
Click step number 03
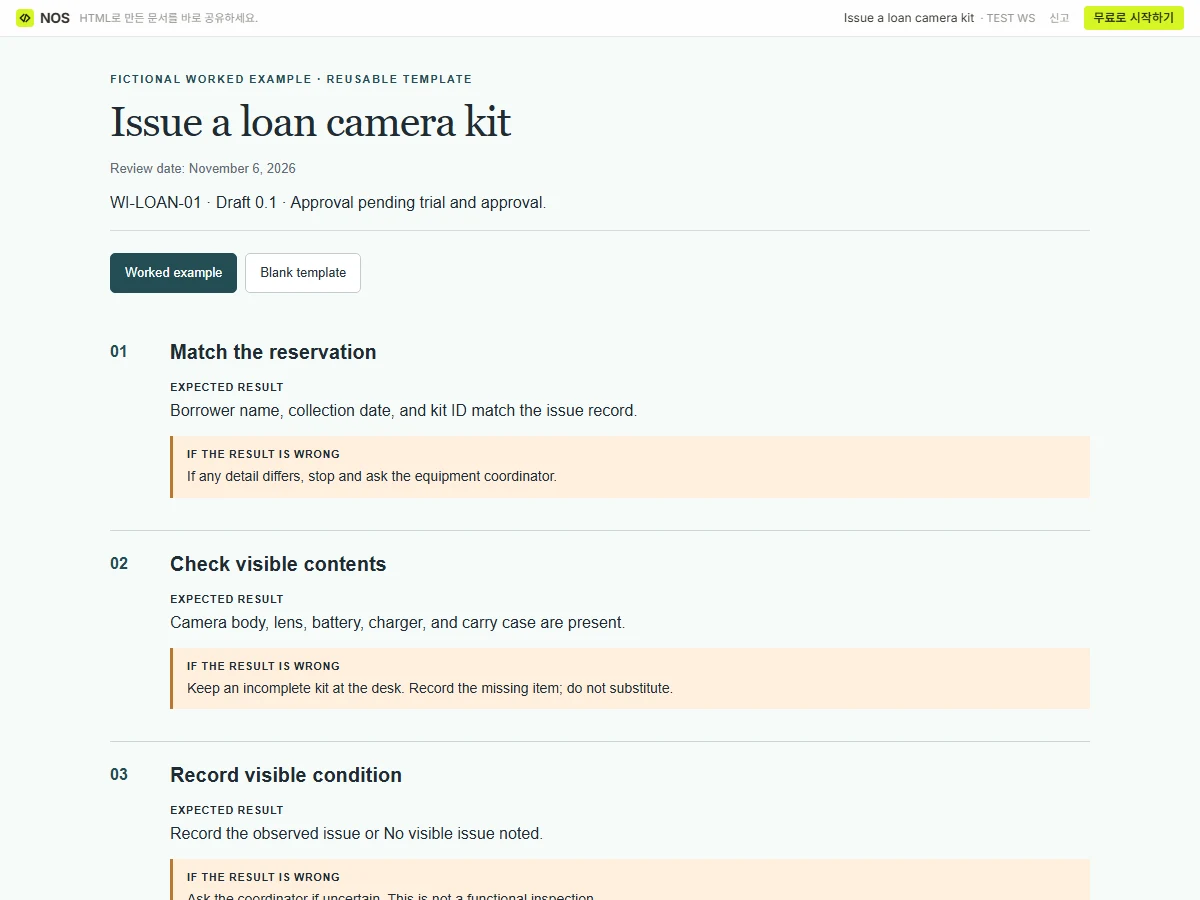pos(119,775)
